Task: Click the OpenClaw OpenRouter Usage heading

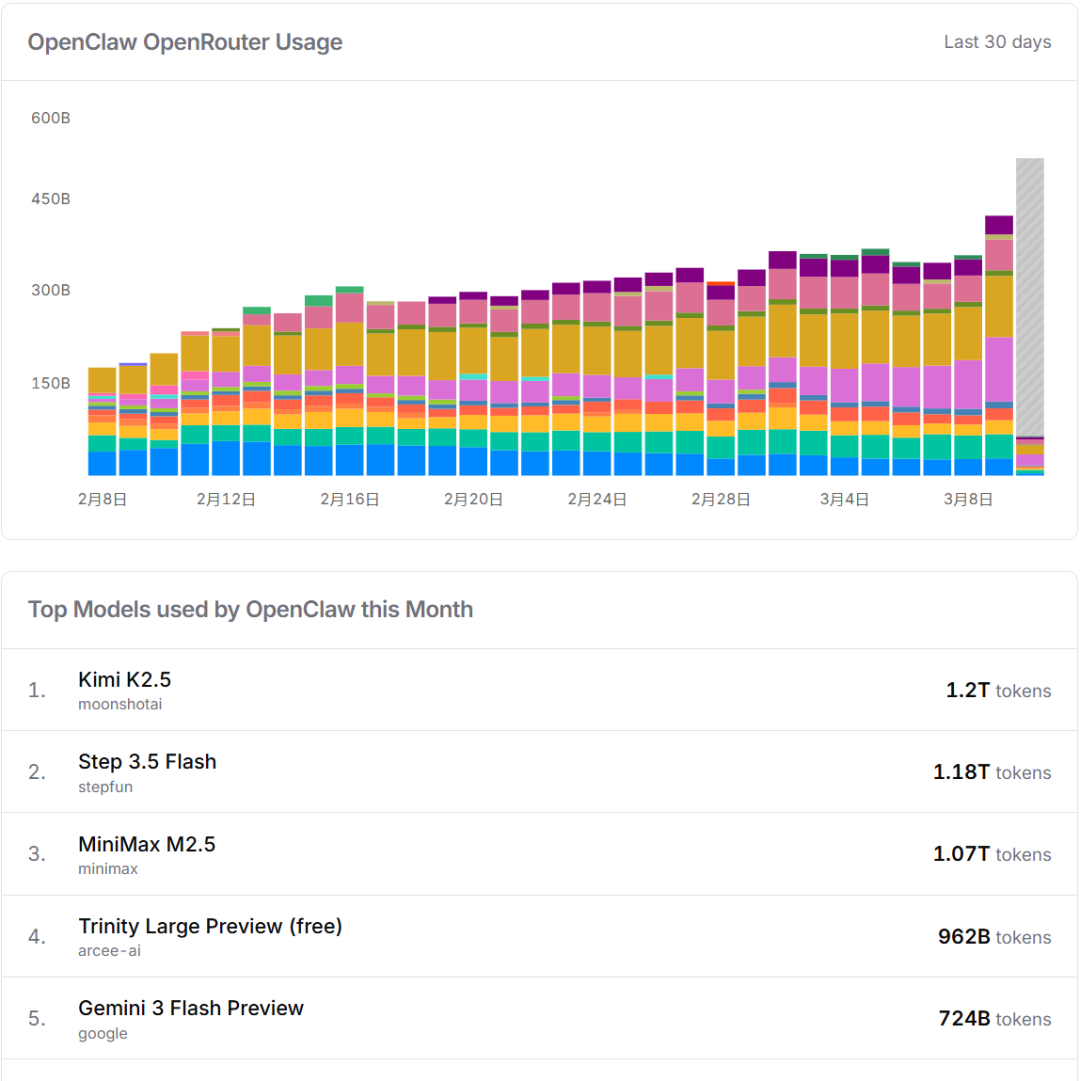Action: coord(185,42)
